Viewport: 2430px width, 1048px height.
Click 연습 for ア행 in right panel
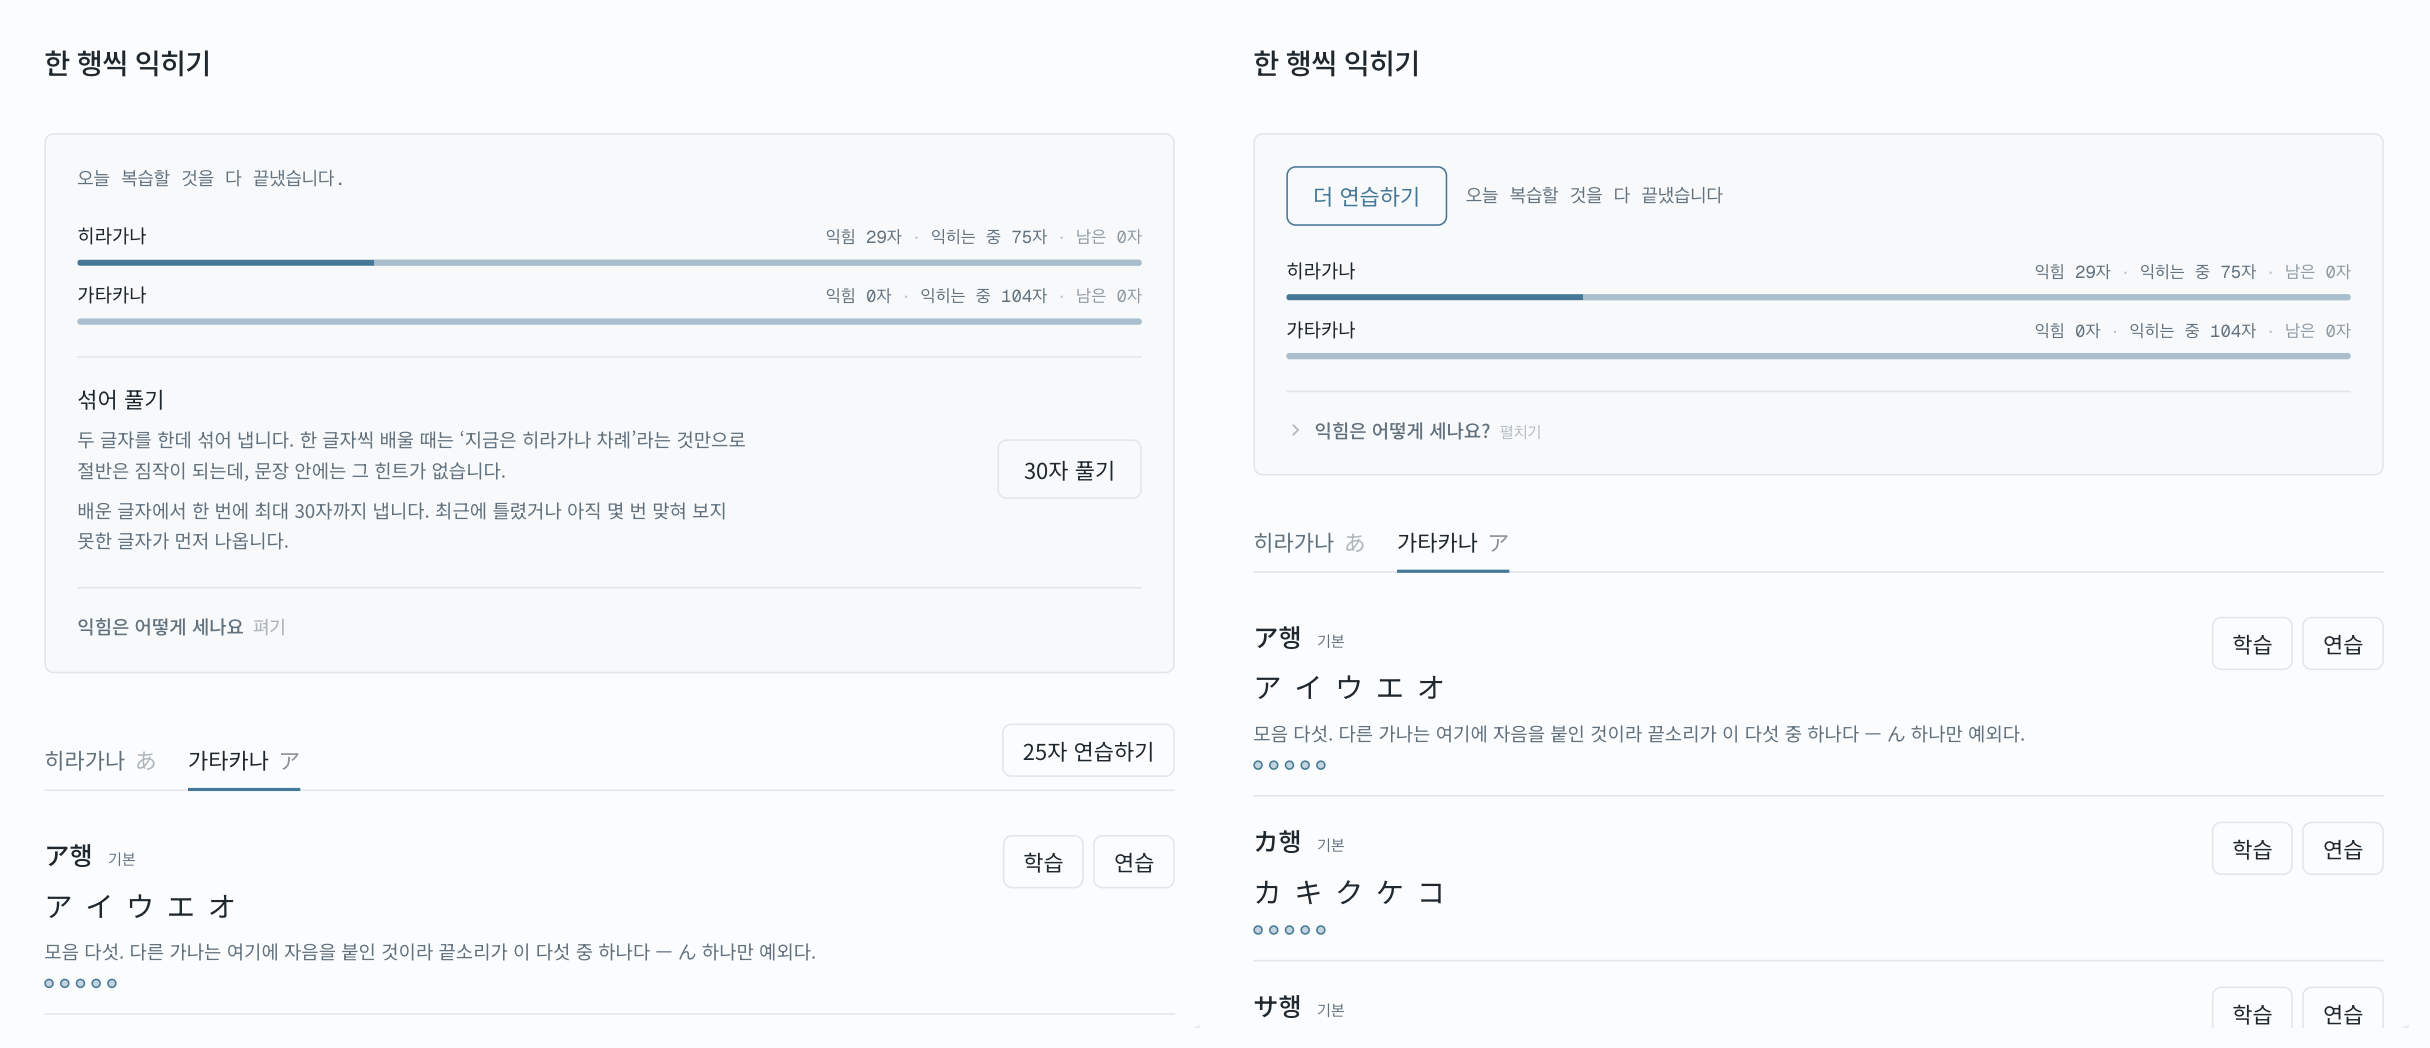point(2343,644)
